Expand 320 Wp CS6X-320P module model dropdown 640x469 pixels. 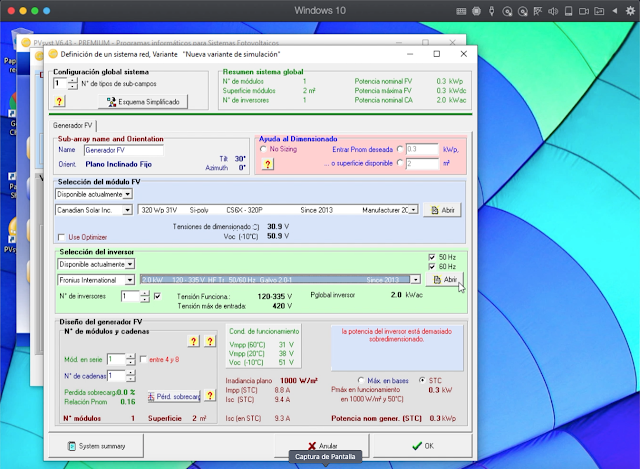pyautogui.click(x=414, y=210)
